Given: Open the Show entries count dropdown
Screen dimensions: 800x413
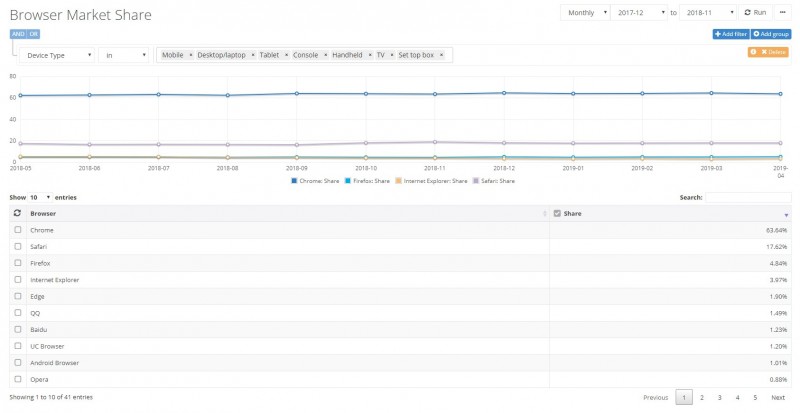Looking at the screenshot, I should click(x=40, y=197).
